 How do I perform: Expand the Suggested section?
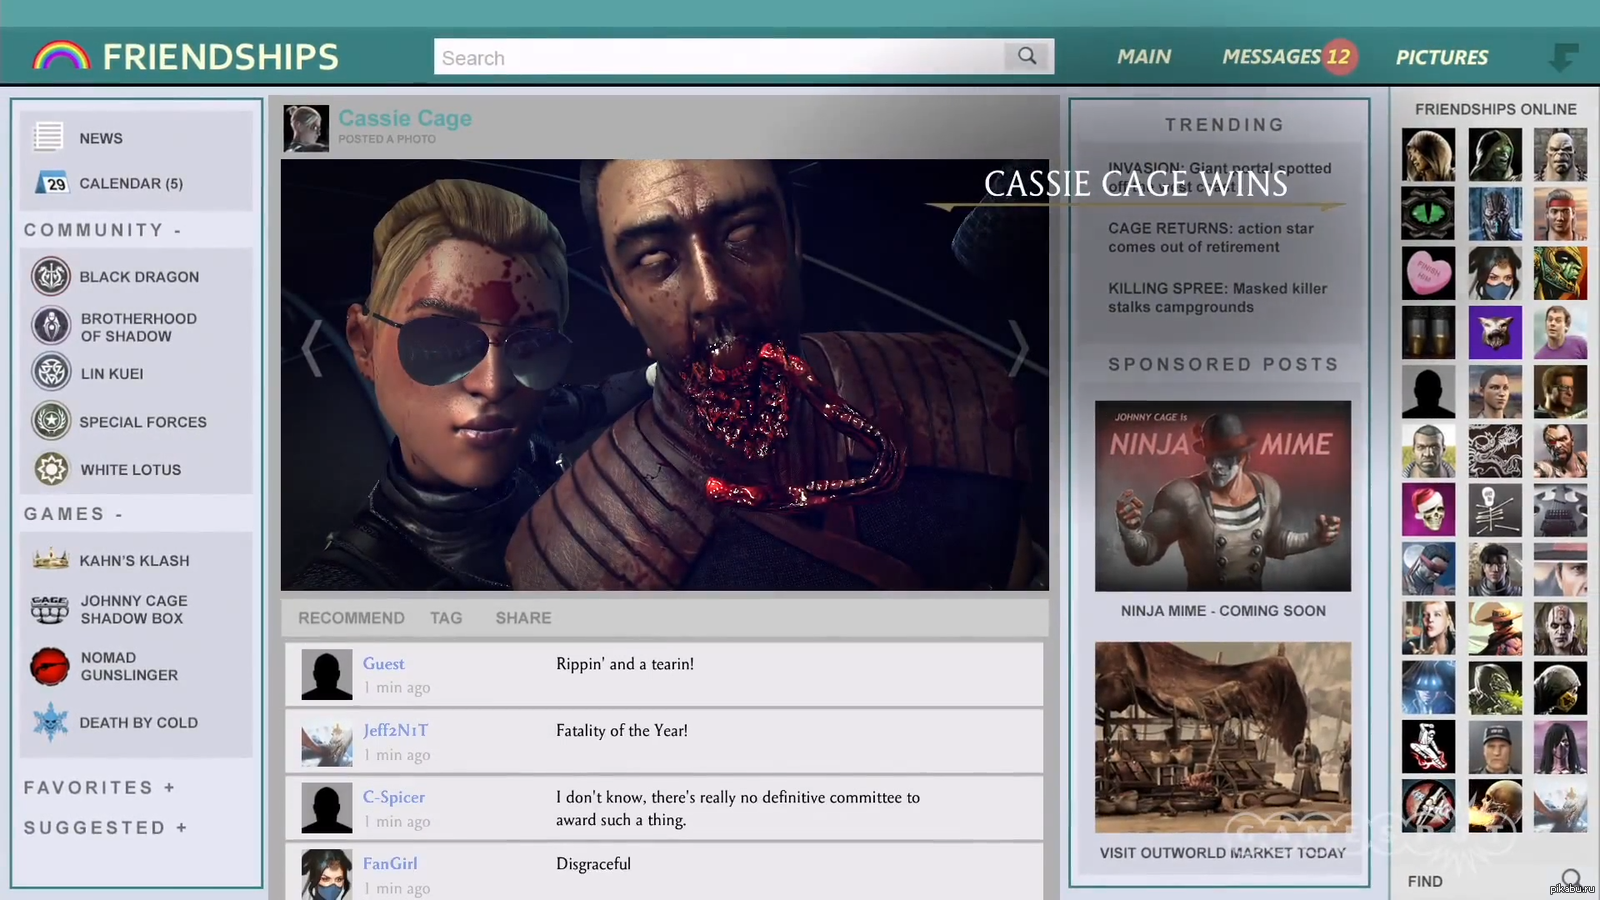181,828
